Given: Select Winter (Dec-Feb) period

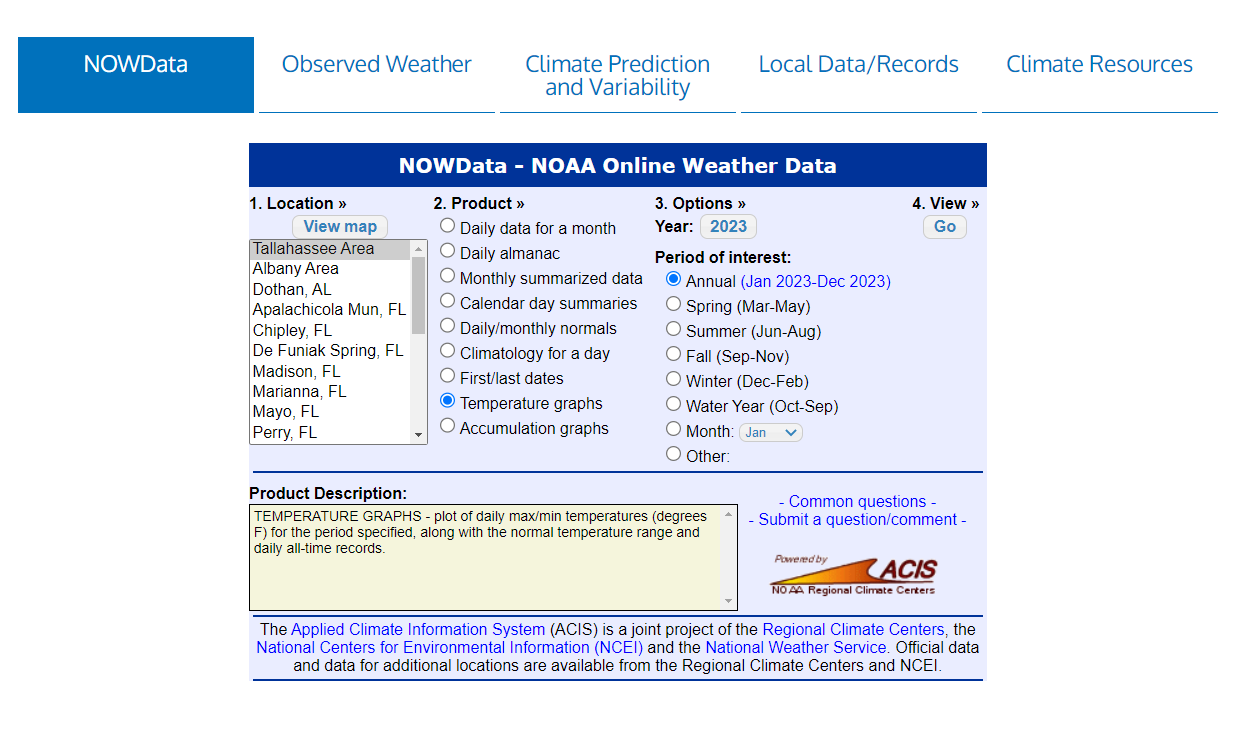Looking at the screenshot, I should pos(673,380).
